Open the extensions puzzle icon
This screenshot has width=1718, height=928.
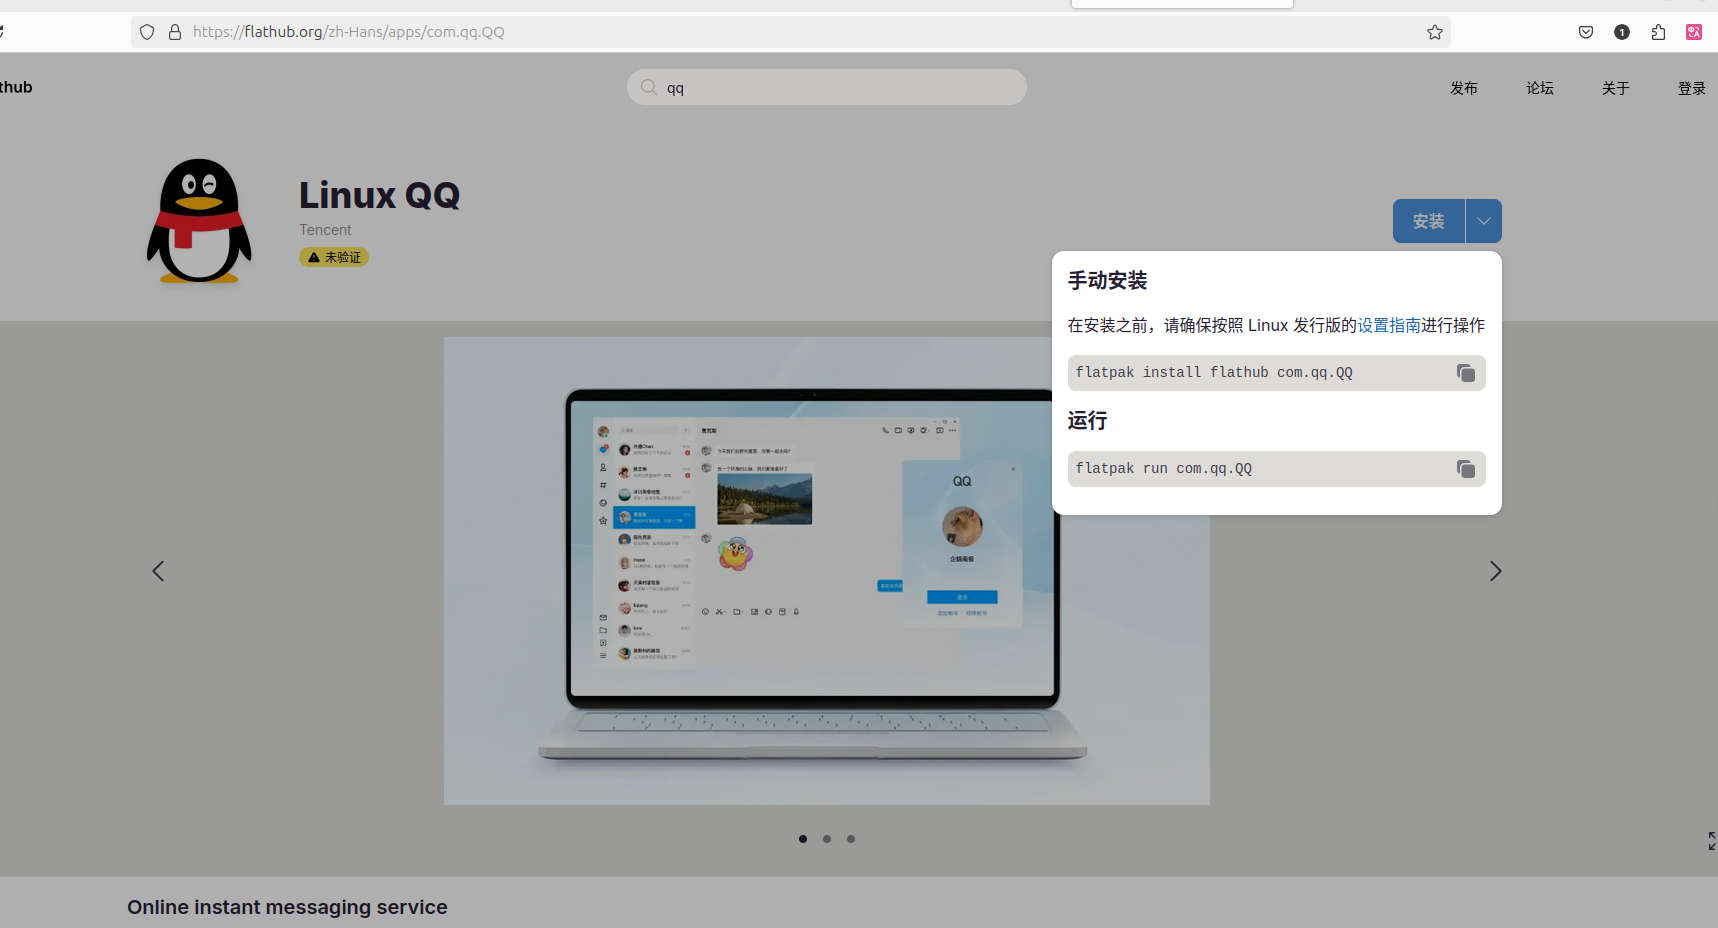click(x=1658, y=32)
